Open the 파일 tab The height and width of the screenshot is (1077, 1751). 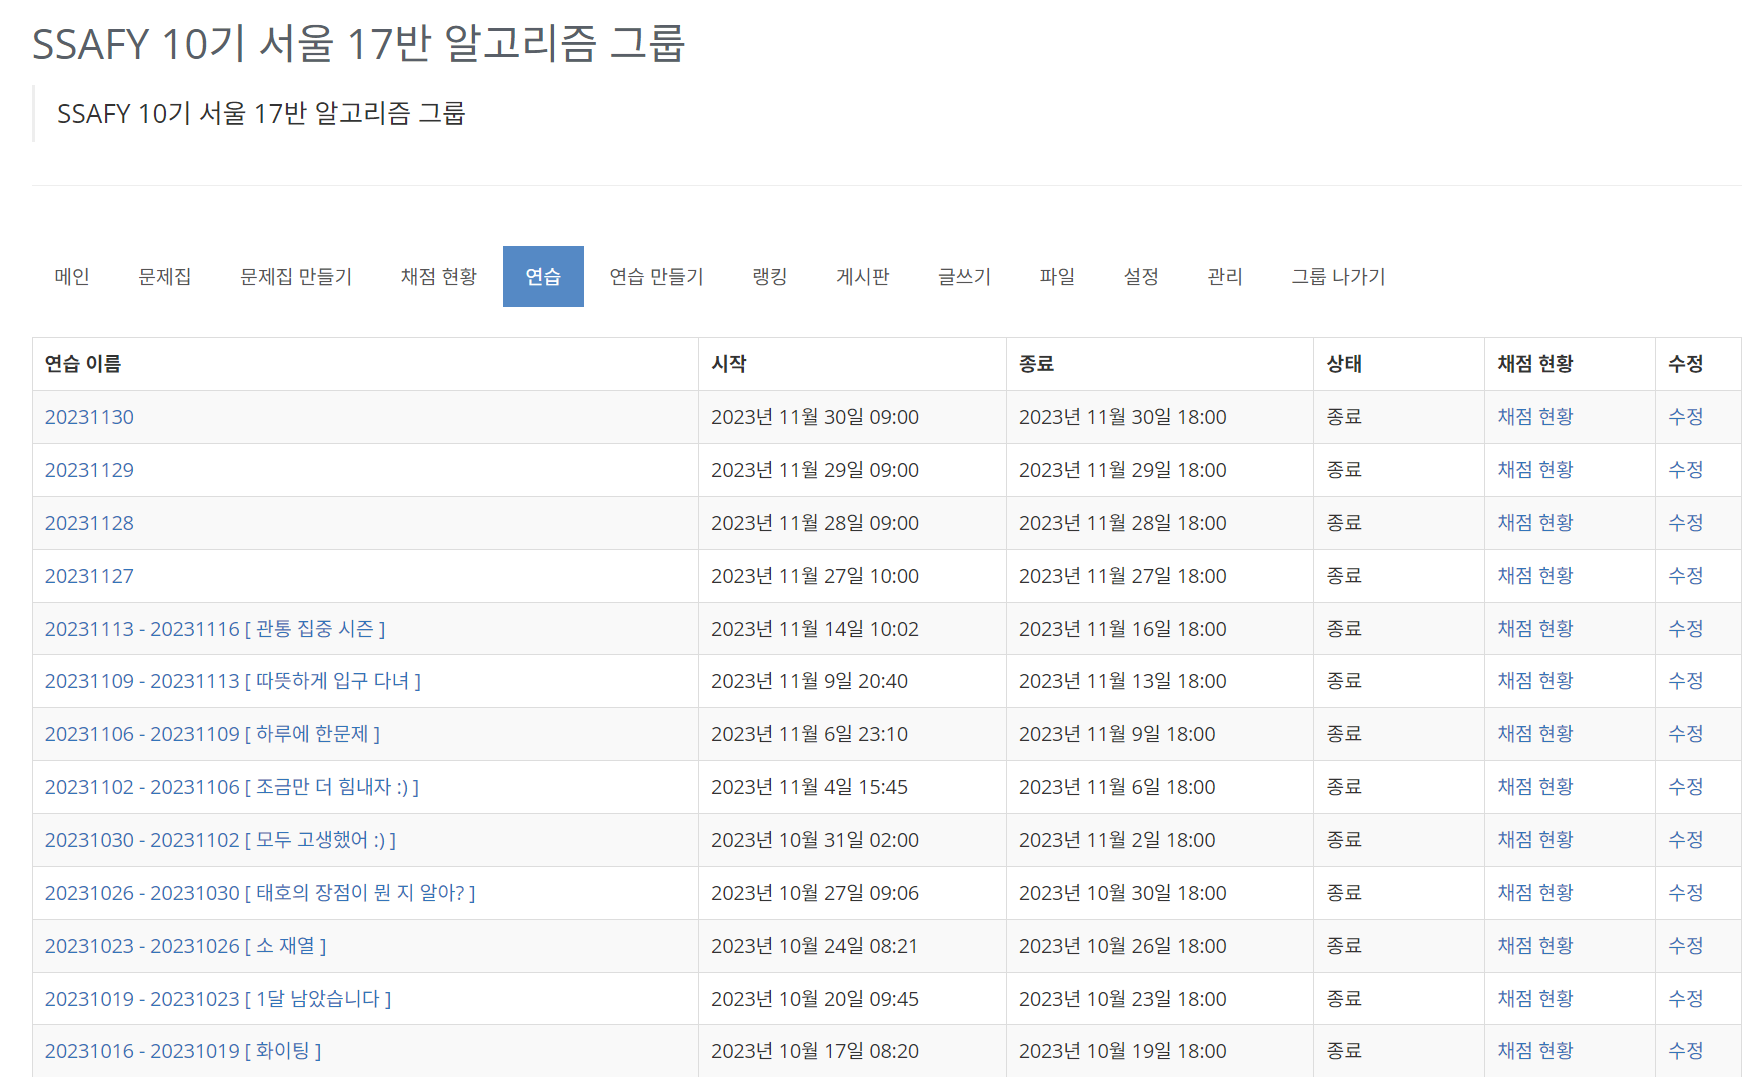1058,276
